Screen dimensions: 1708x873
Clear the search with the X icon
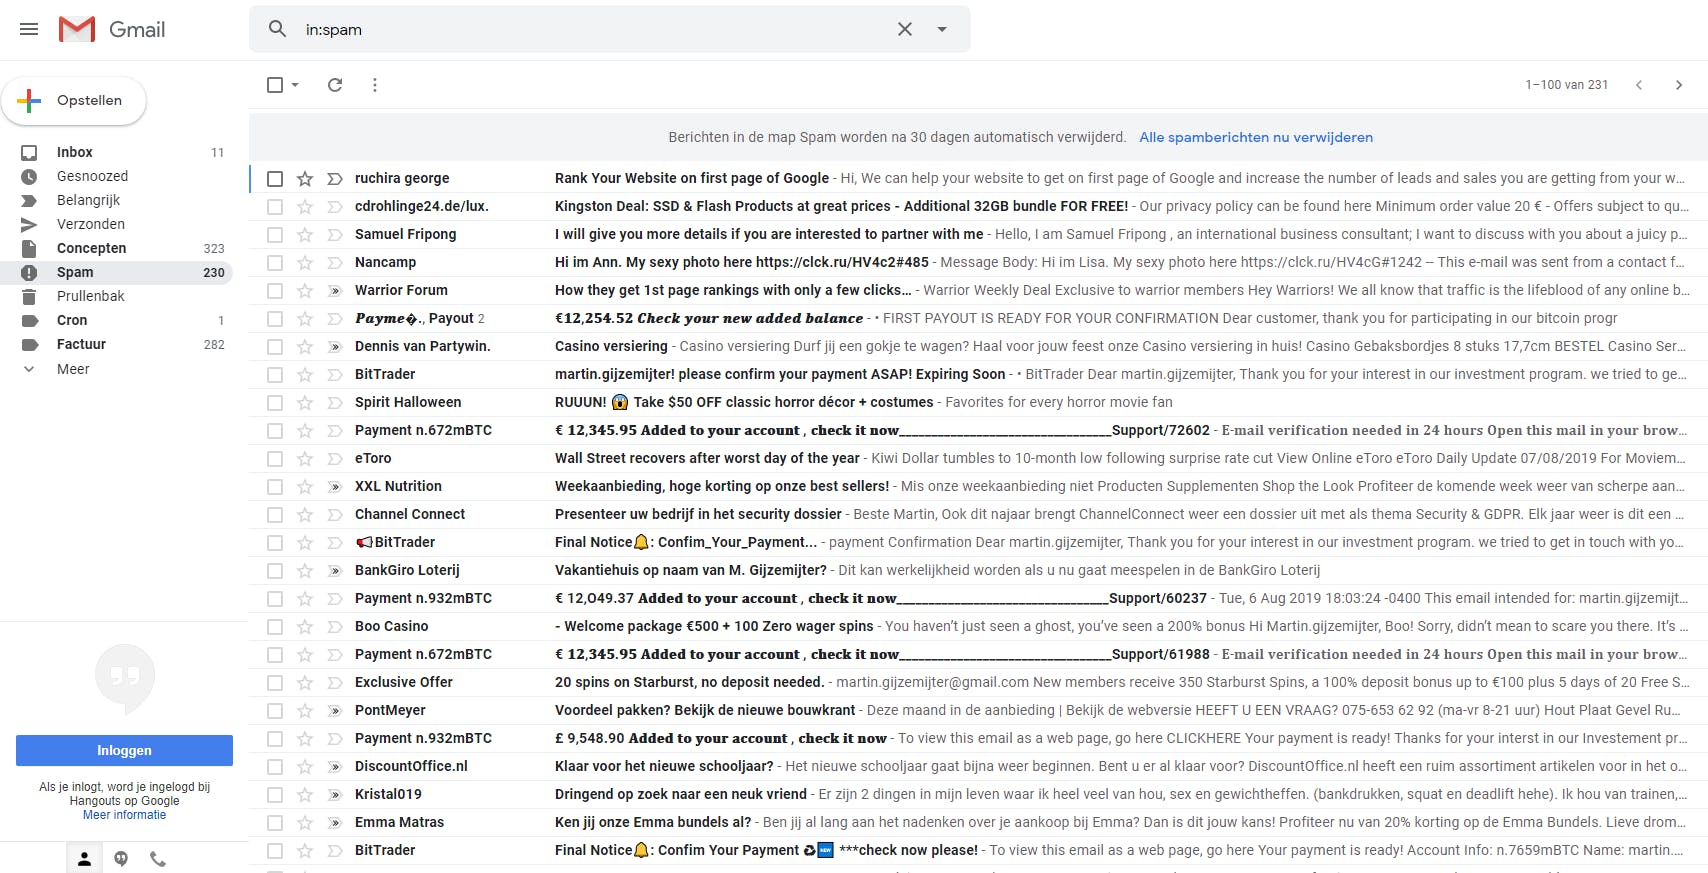pos(905,29)
